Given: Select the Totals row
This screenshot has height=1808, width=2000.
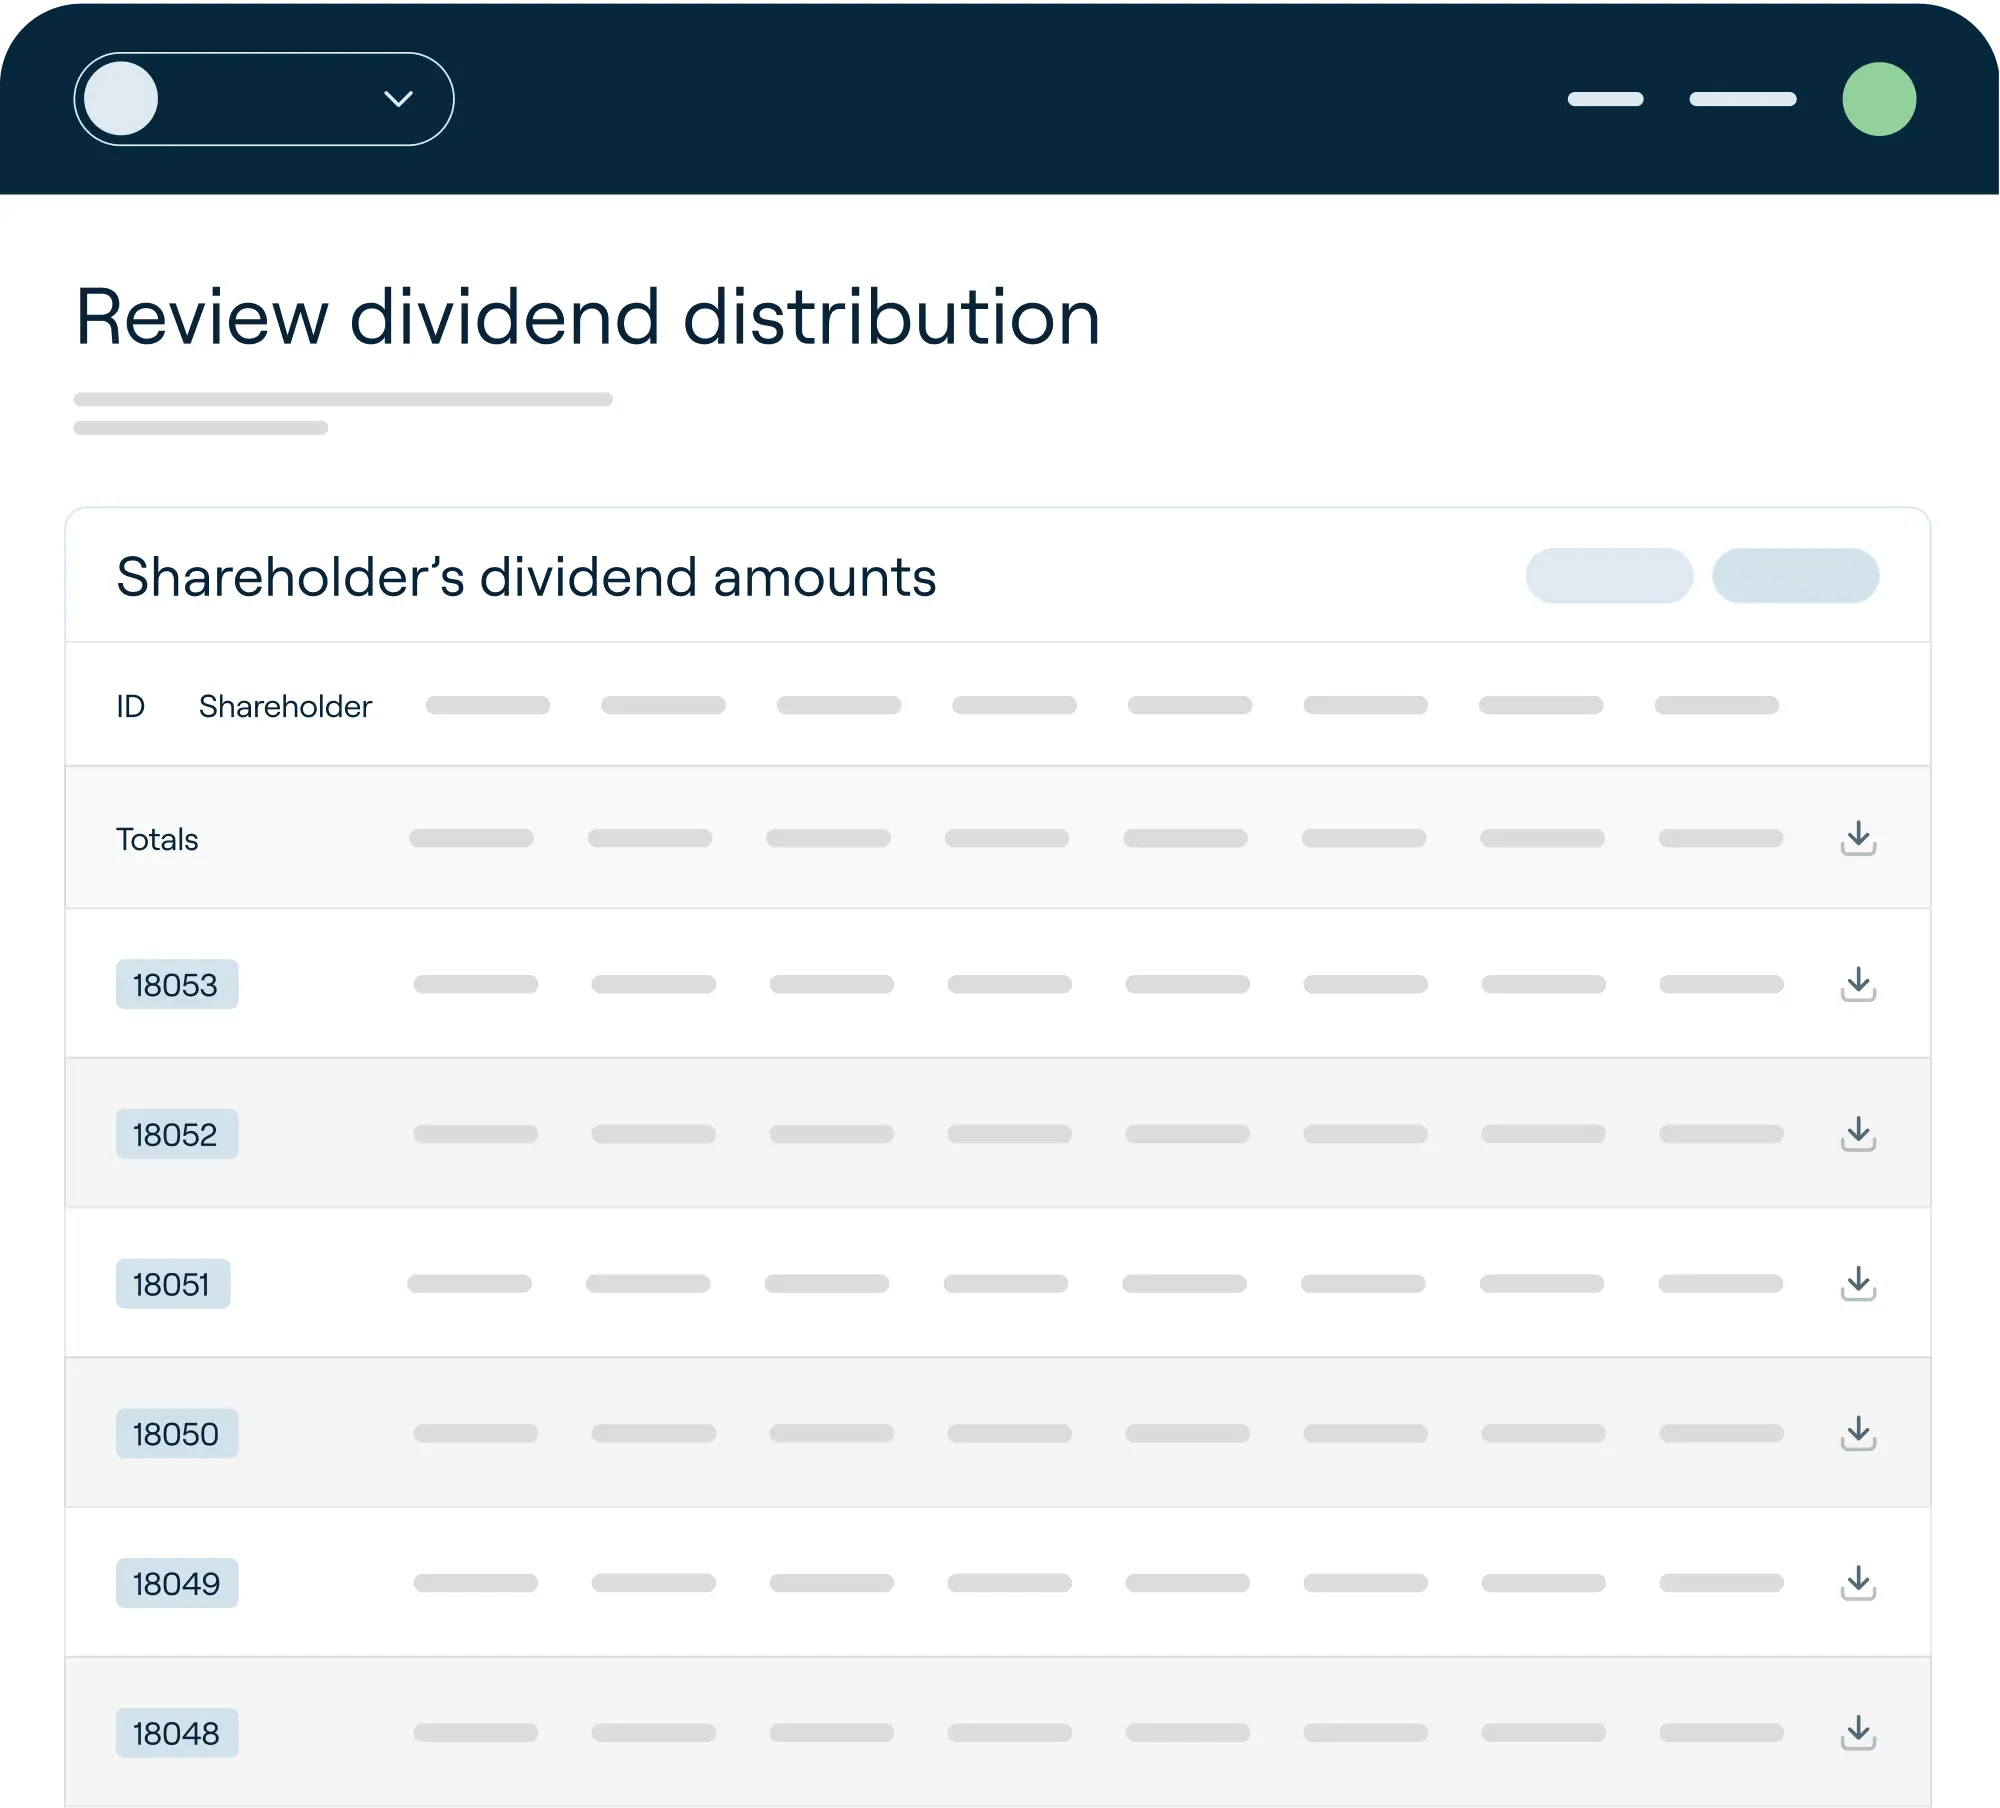Looking at the screenshot, I should 157,839.
